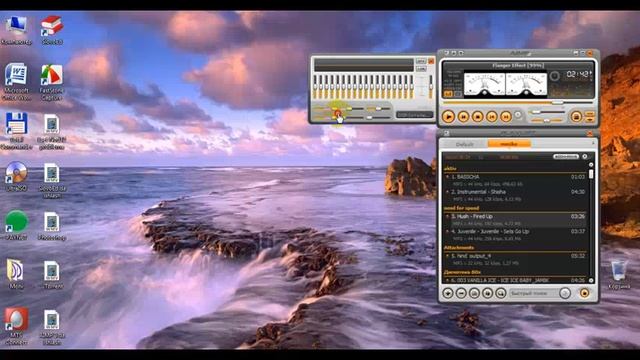The image size is (640, 360).
Task: Switch to the orange playlist tab
Action: point(509,144)
